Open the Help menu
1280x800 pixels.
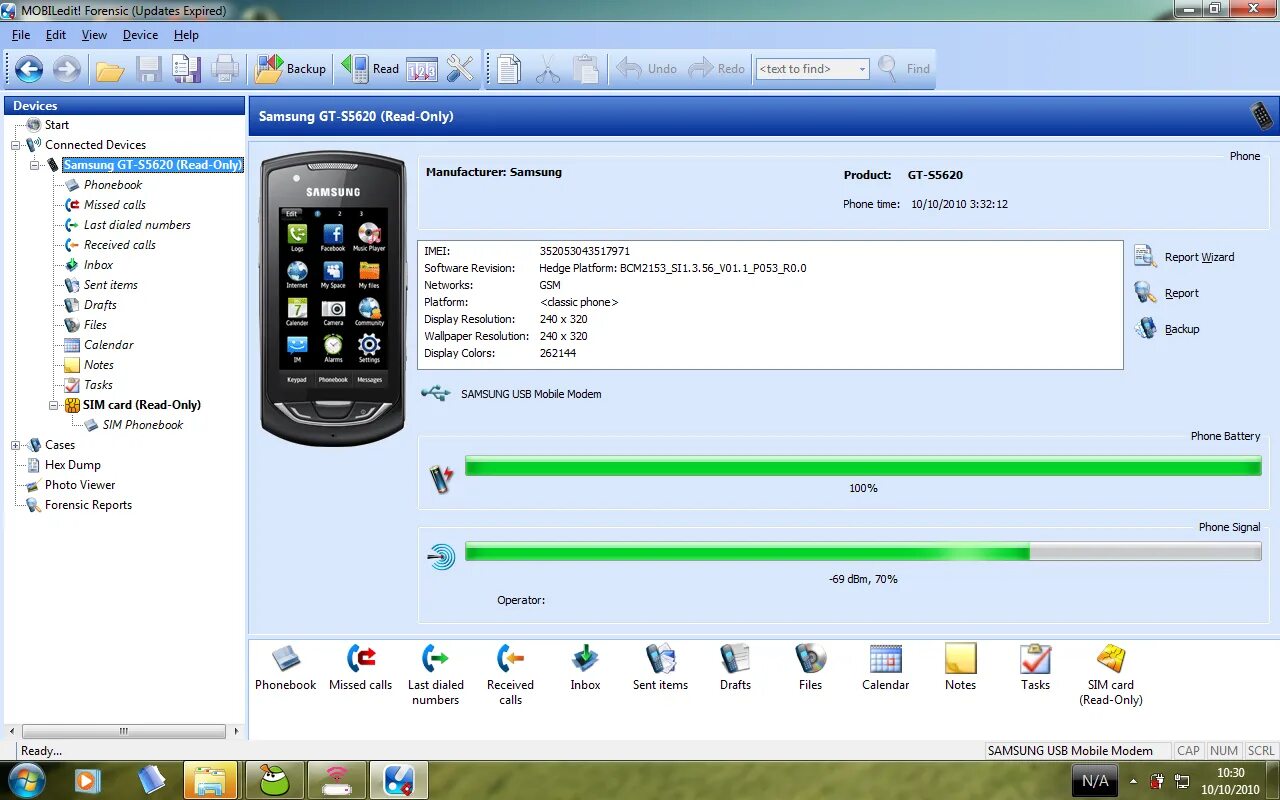(186, 35)
